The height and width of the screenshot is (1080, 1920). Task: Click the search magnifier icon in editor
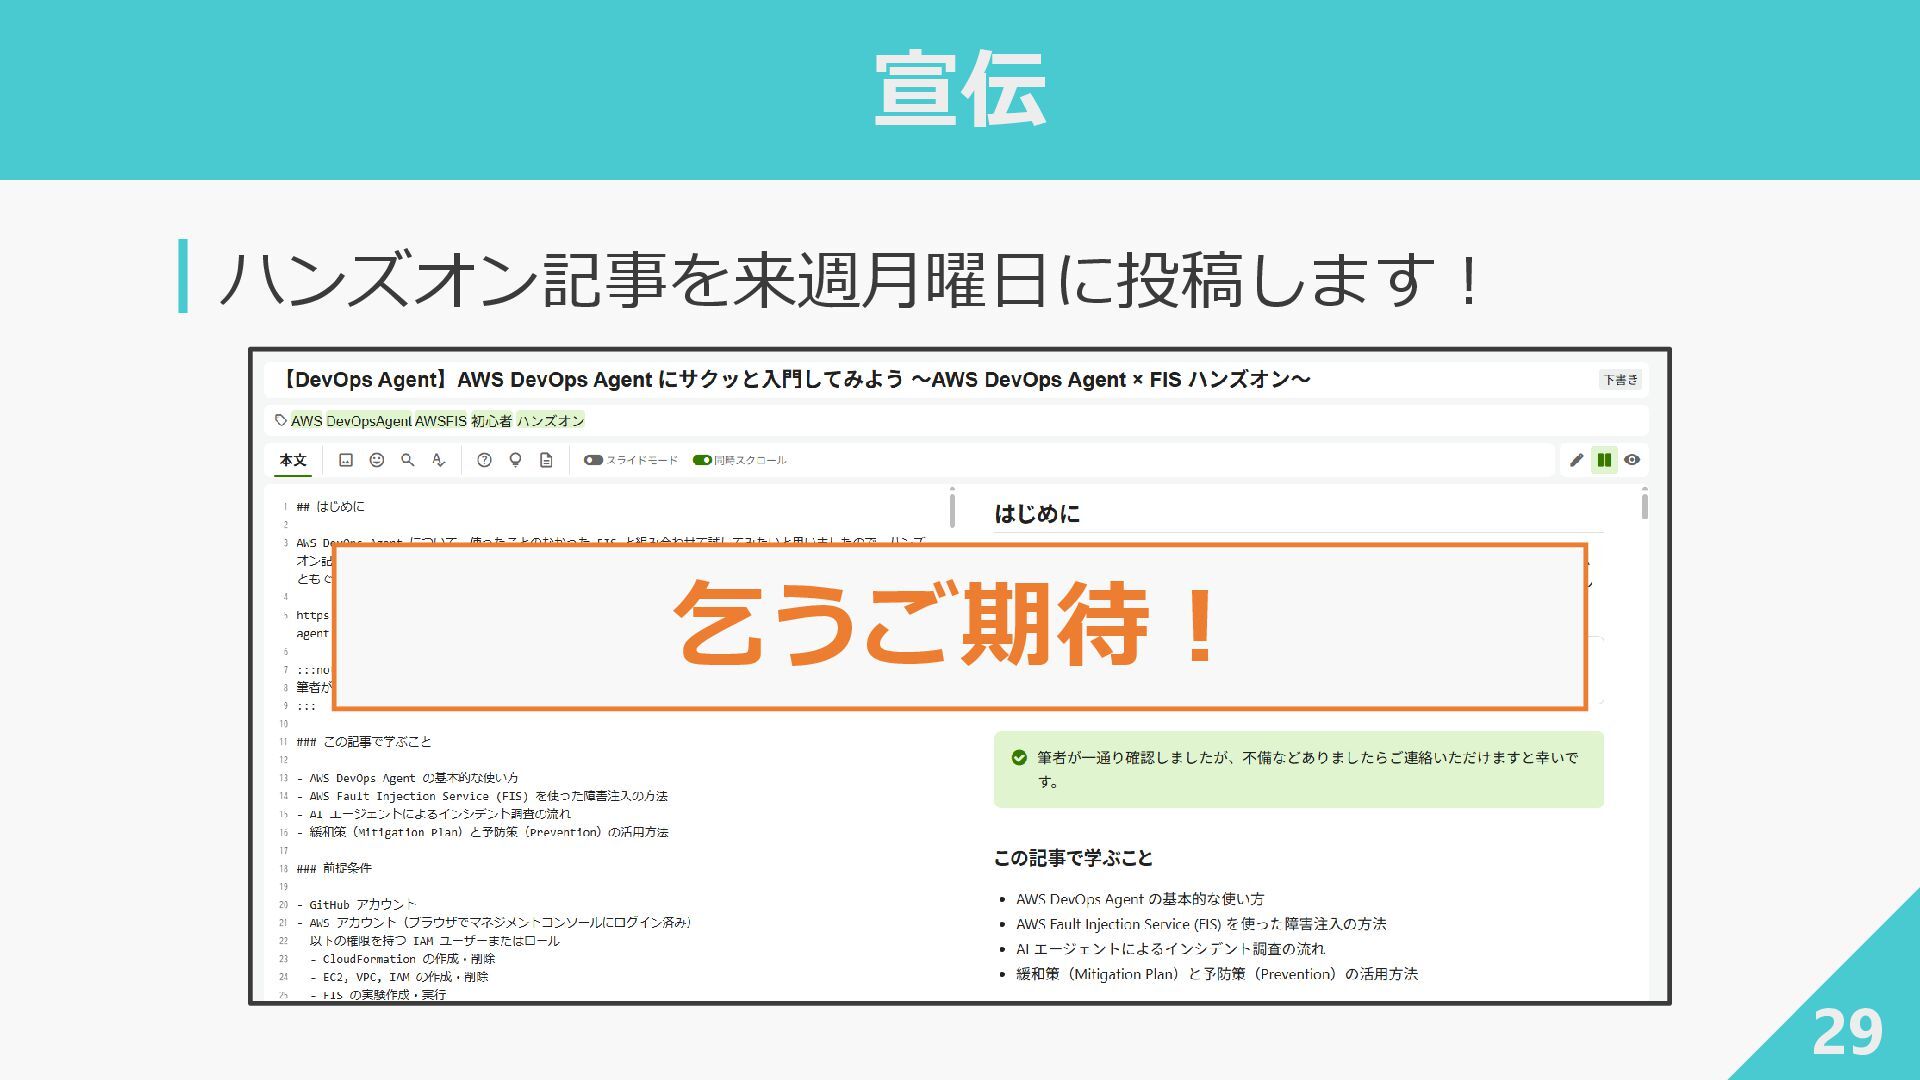click(408, 460)
